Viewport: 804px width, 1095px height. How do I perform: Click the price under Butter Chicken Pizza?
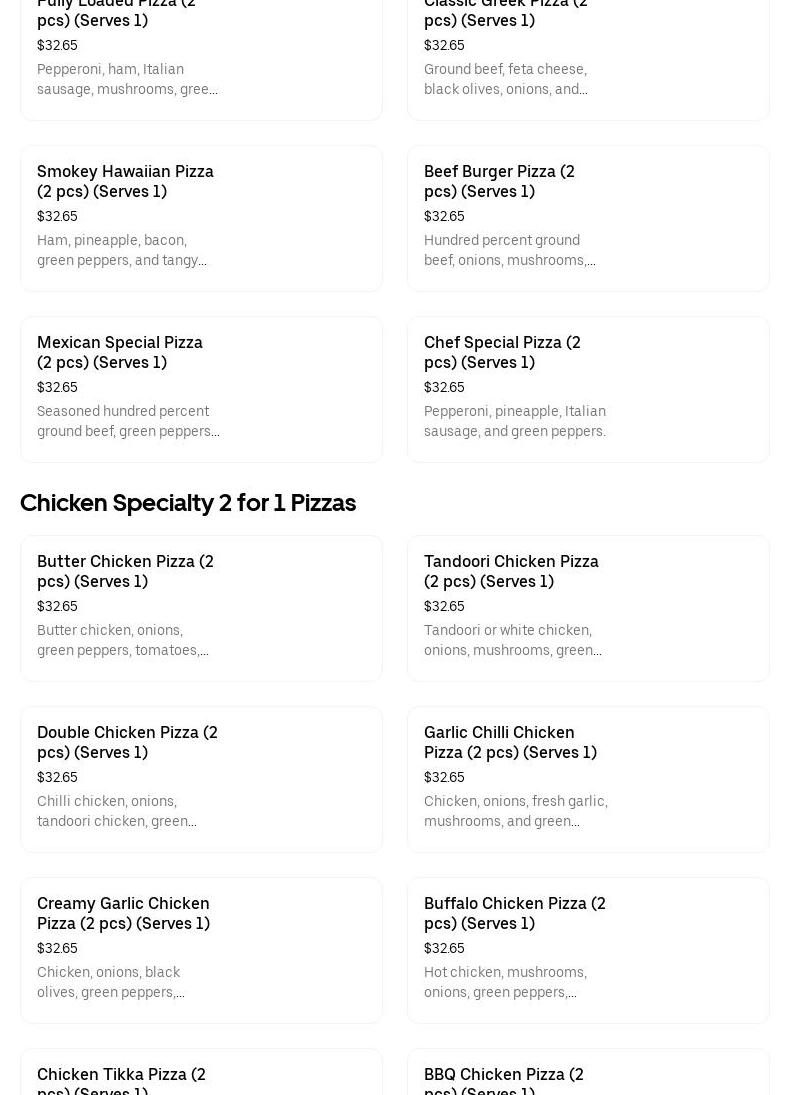[57, 606]
